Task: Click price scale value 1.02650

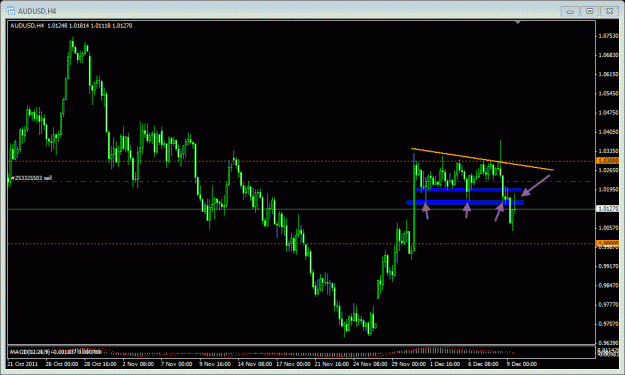Action: point(608,170)
